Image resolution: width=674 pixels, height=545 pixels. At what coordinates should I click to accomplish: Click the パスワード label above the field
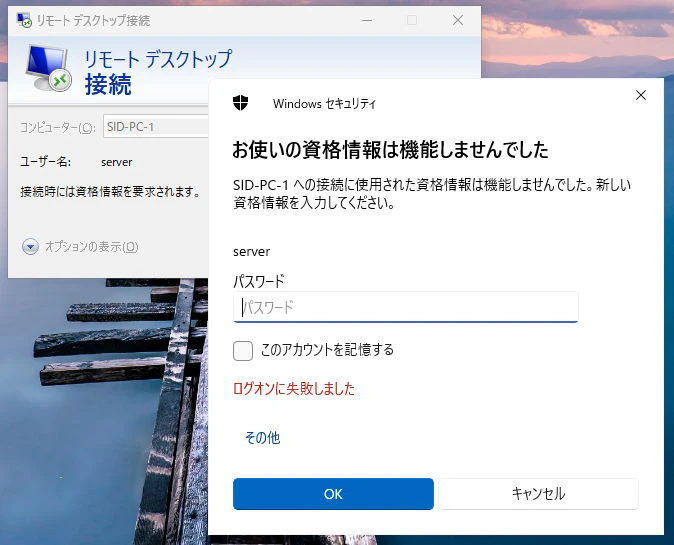click(x=258, y=282)
